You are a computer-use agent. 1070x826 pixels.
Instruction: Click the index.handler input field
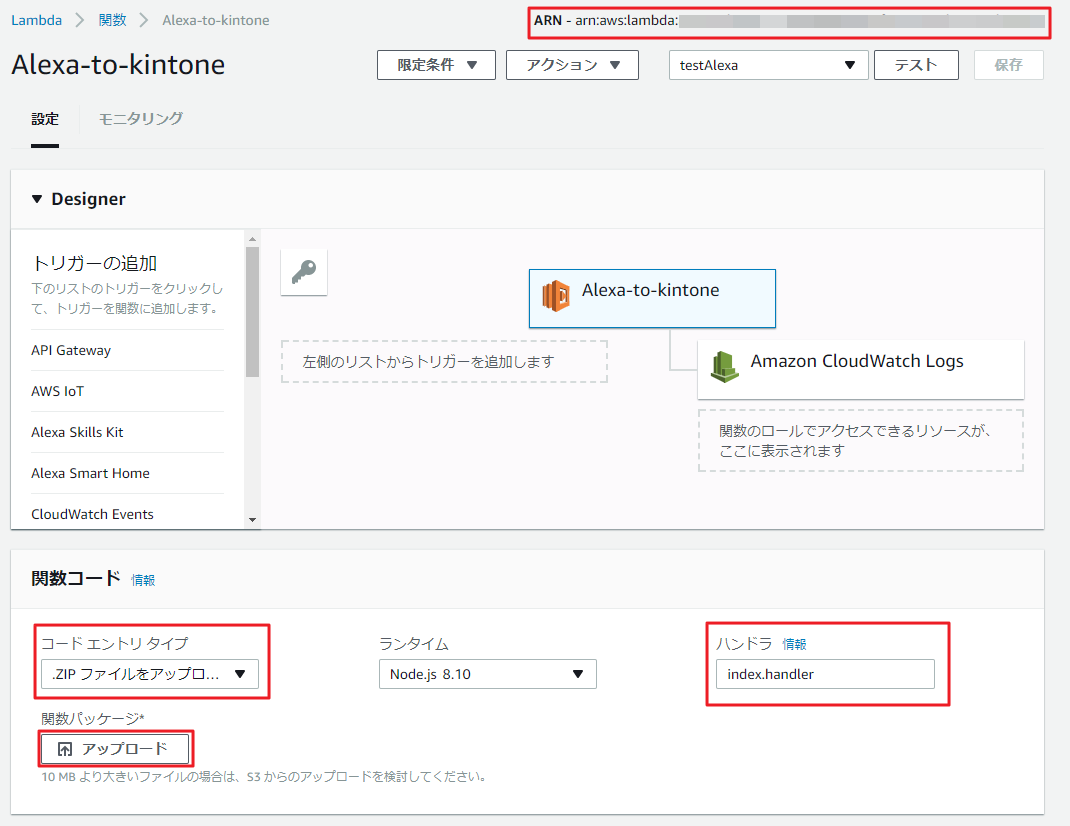[825, 674]
